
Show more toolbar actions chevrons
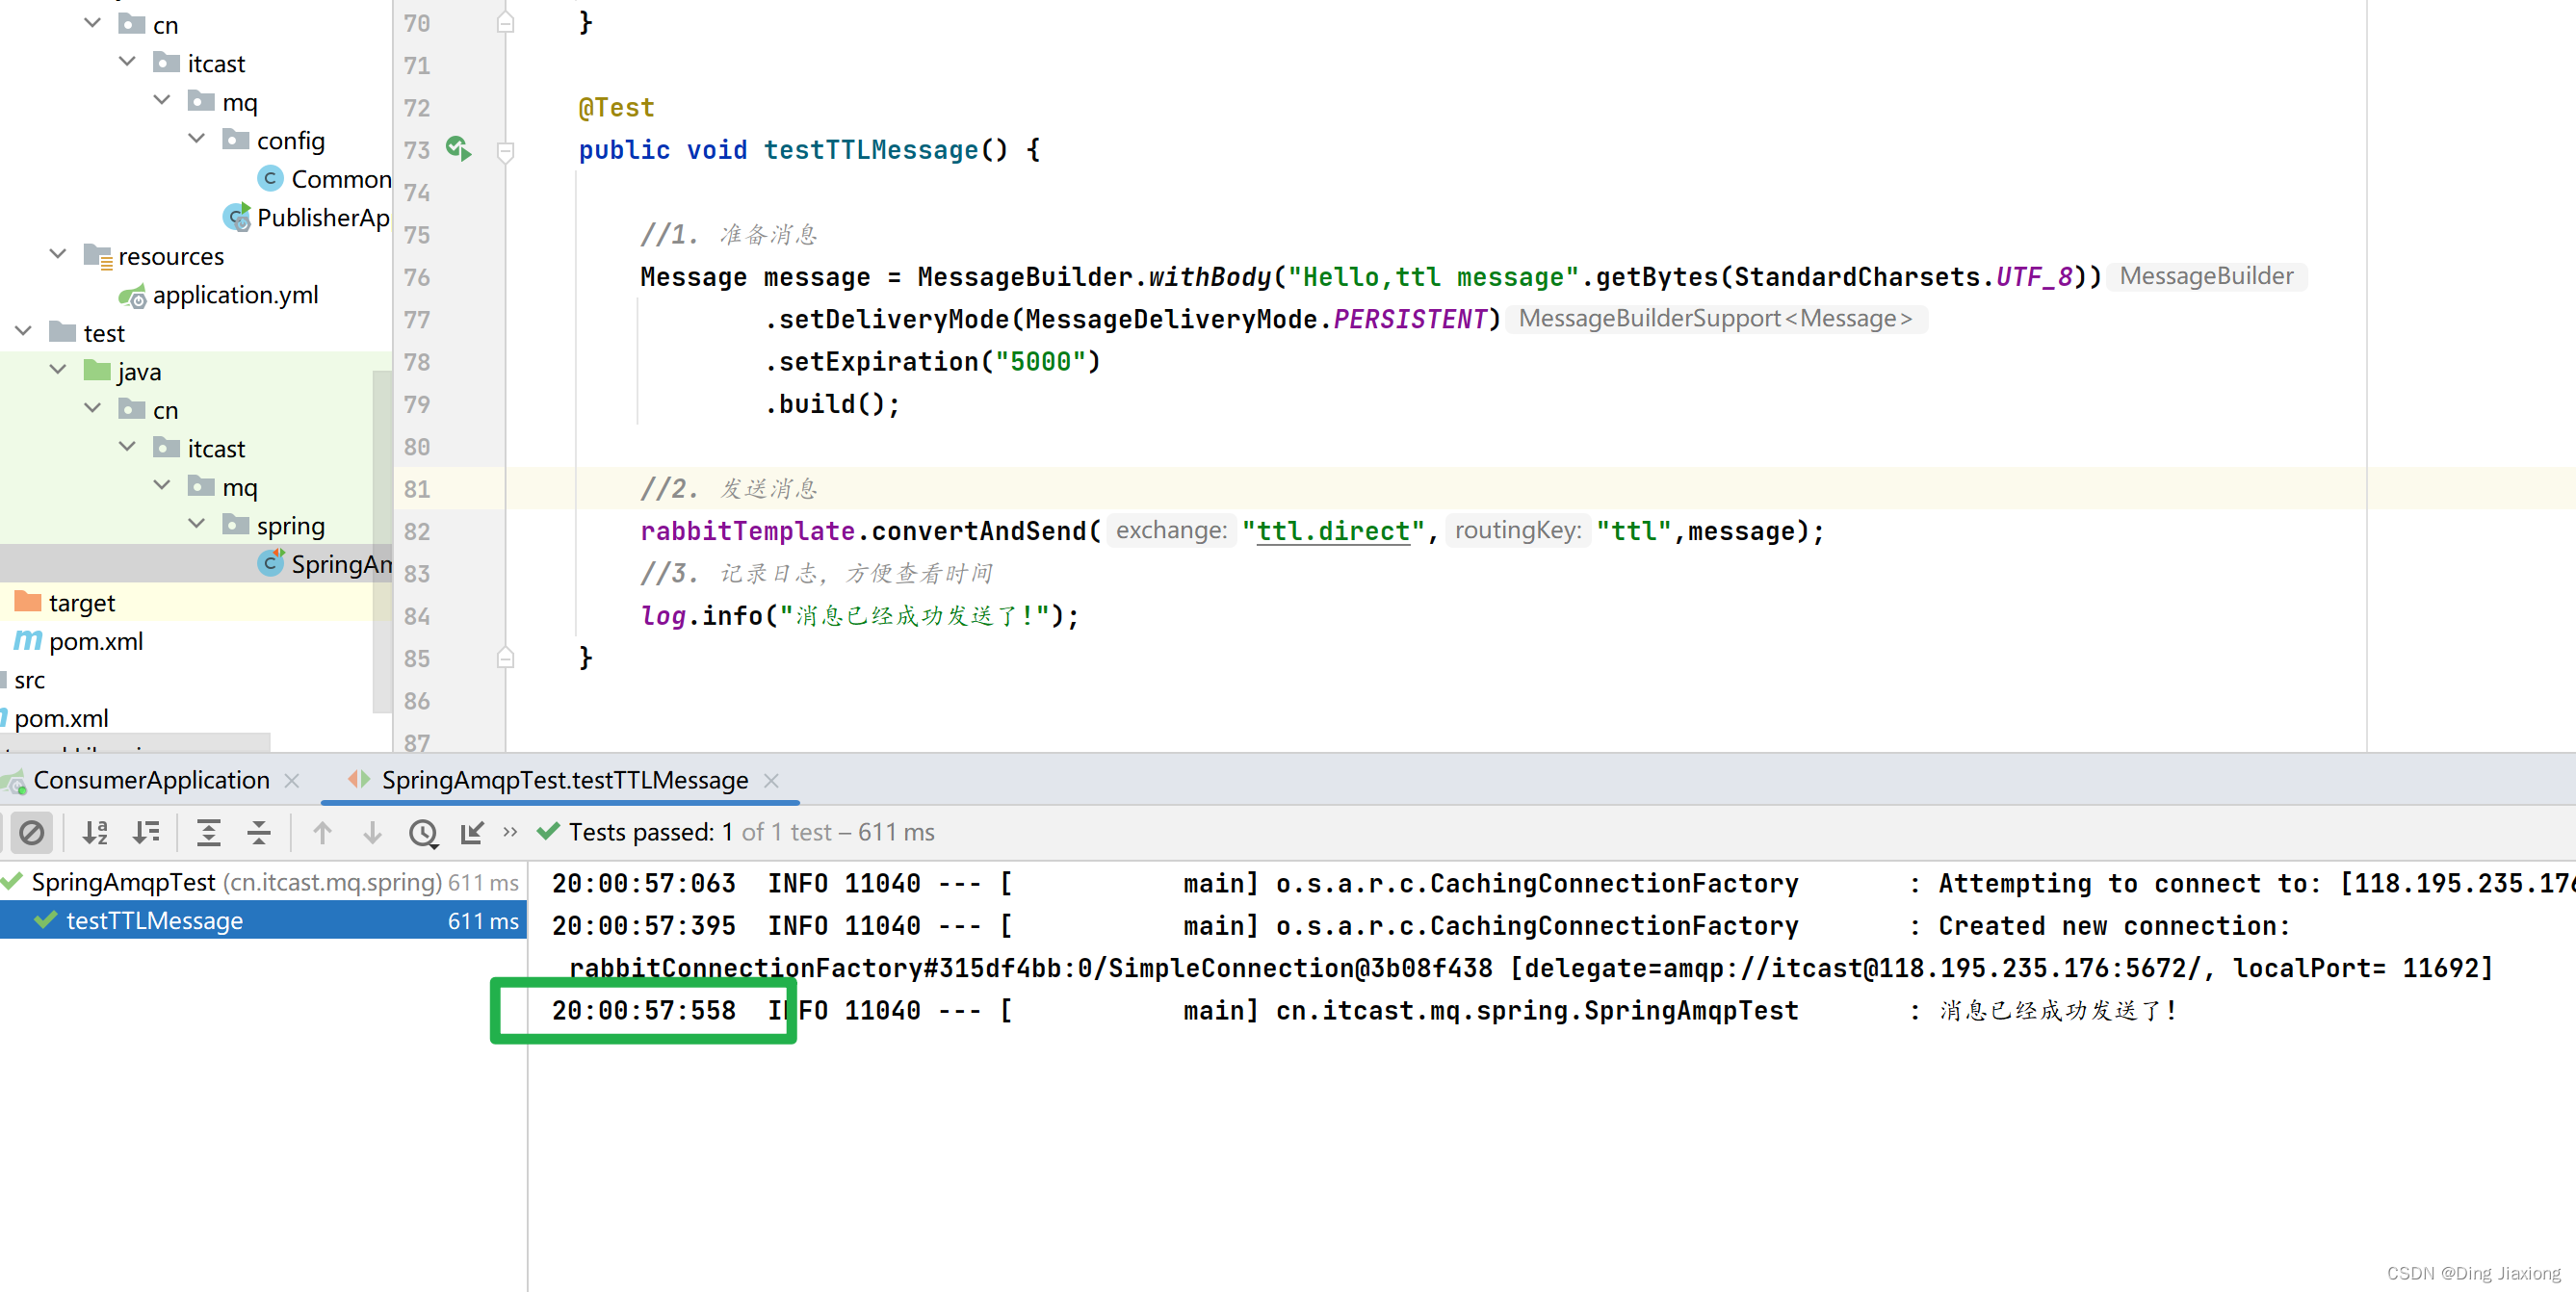510,831
